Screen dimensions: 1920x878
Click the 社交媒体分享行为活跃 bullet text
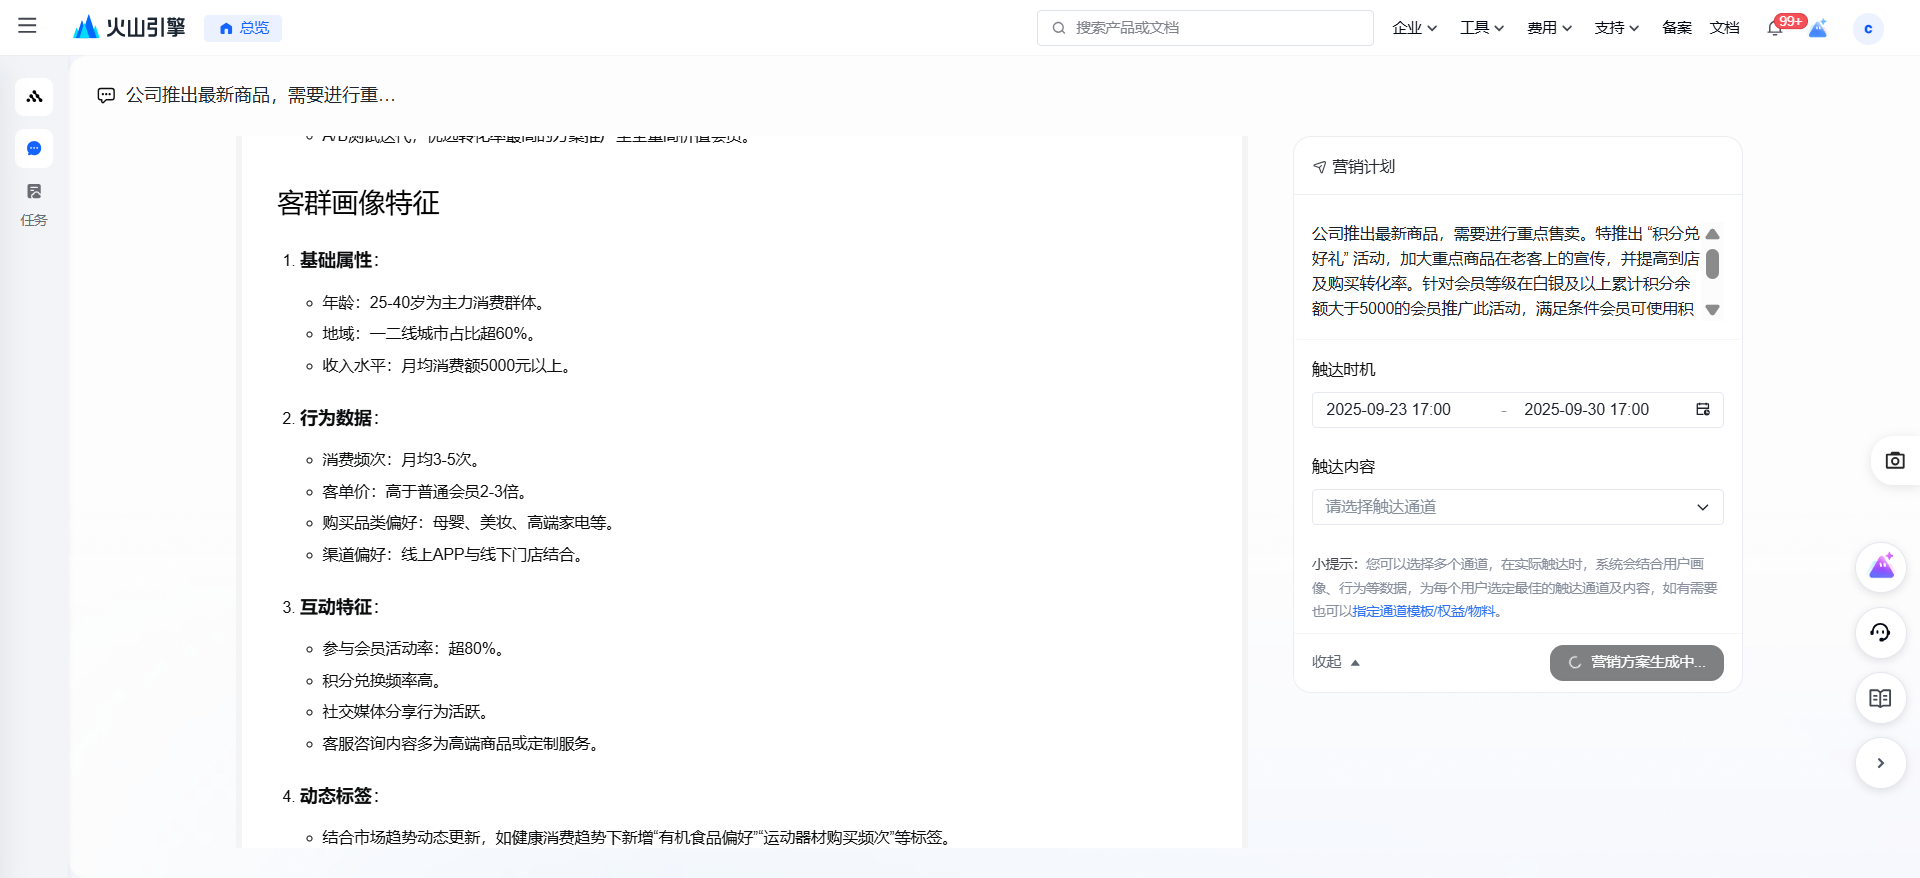407,712
